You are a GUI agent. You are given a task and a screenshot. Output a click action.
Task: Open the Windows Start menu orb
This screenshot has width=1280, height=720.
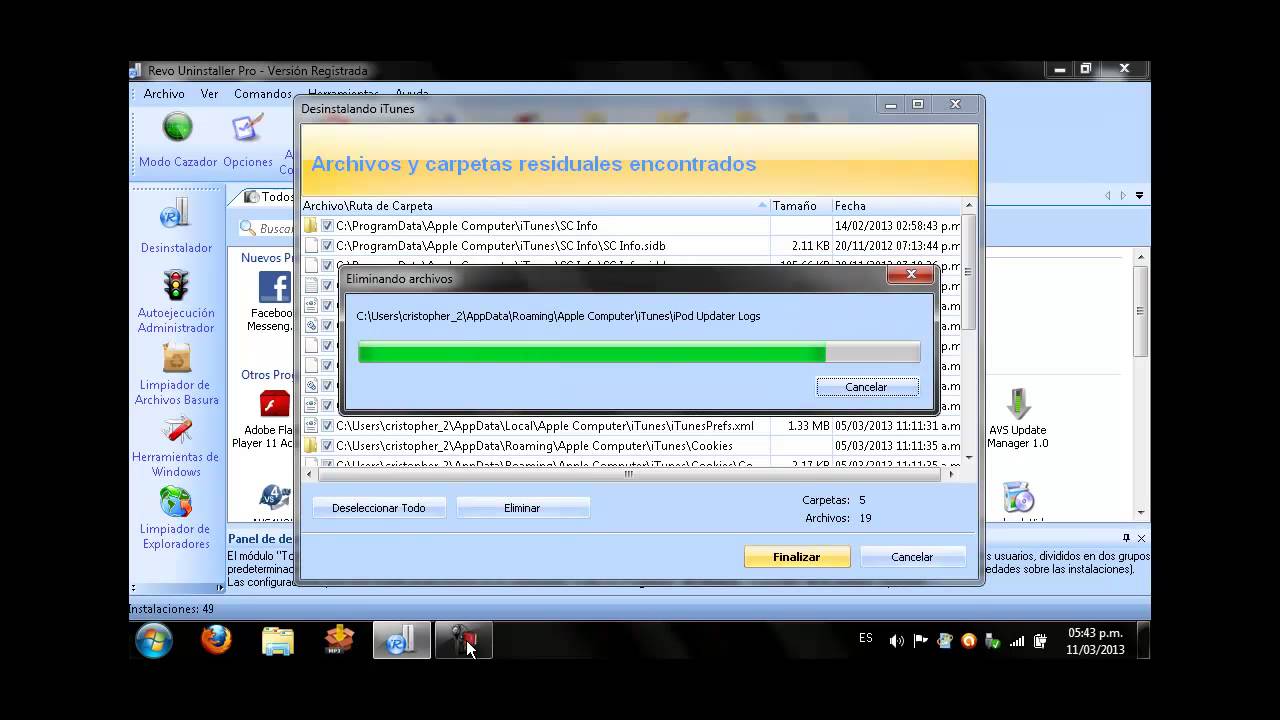point(154,640)
